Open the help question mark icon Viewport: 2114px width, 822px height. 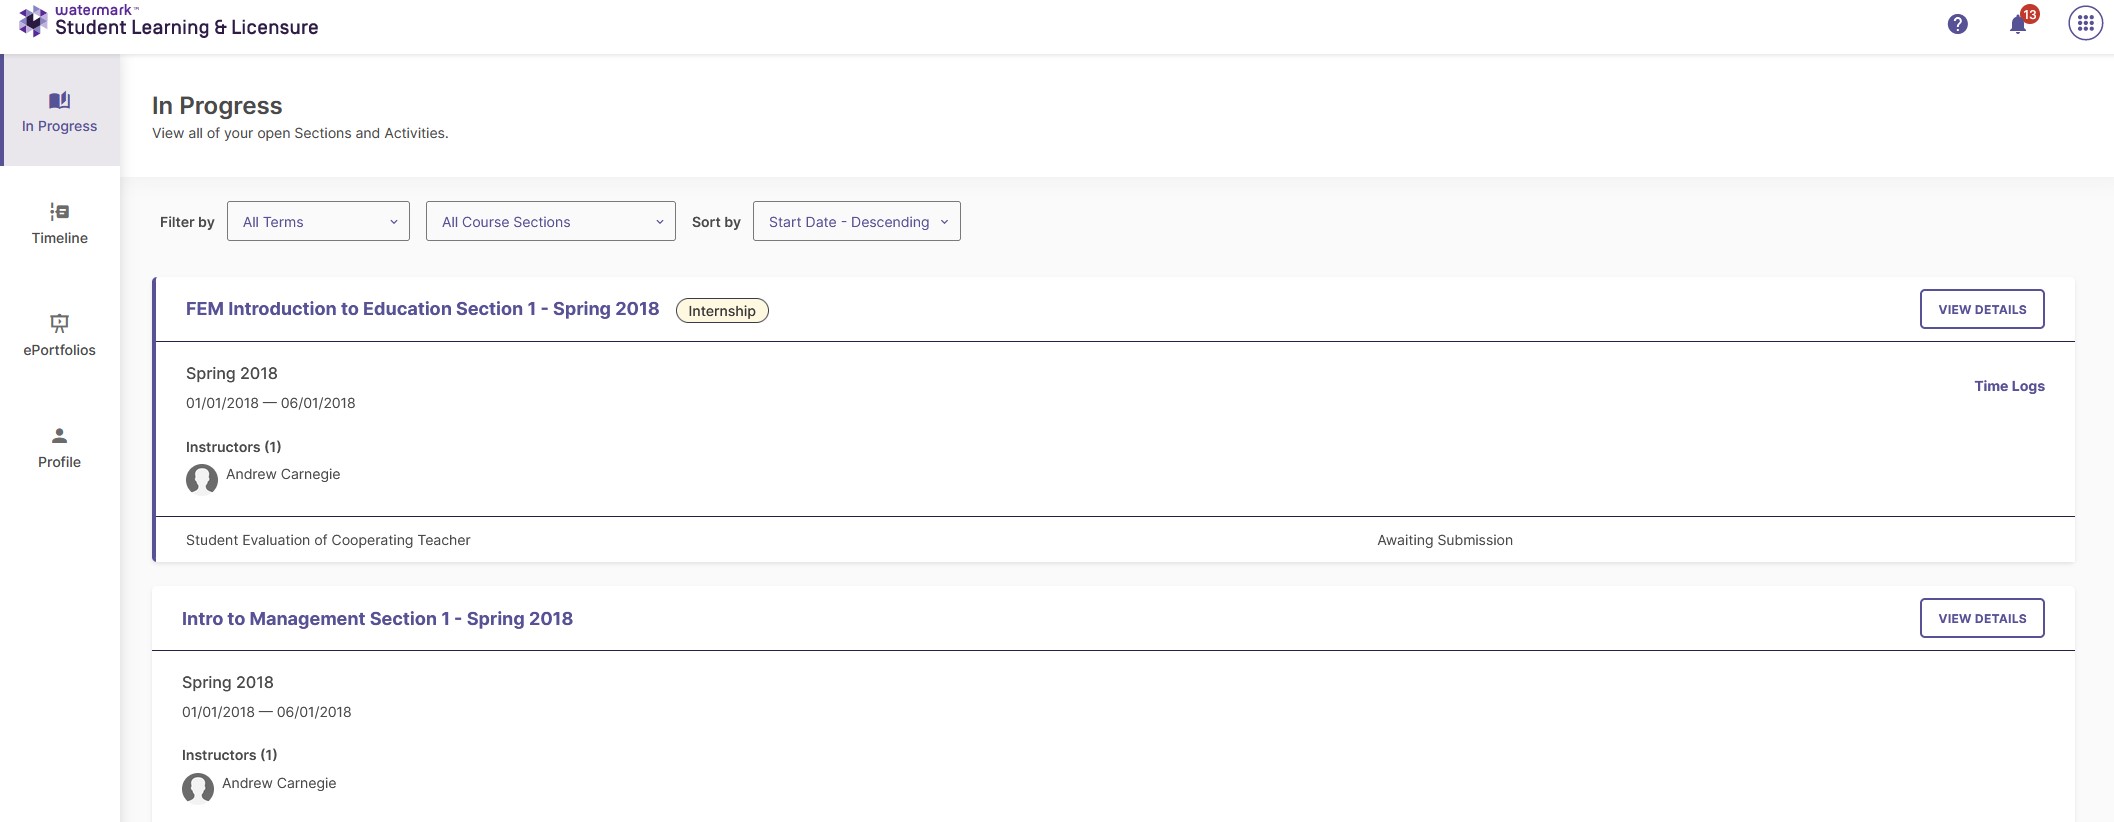(x=1958, y=24)
